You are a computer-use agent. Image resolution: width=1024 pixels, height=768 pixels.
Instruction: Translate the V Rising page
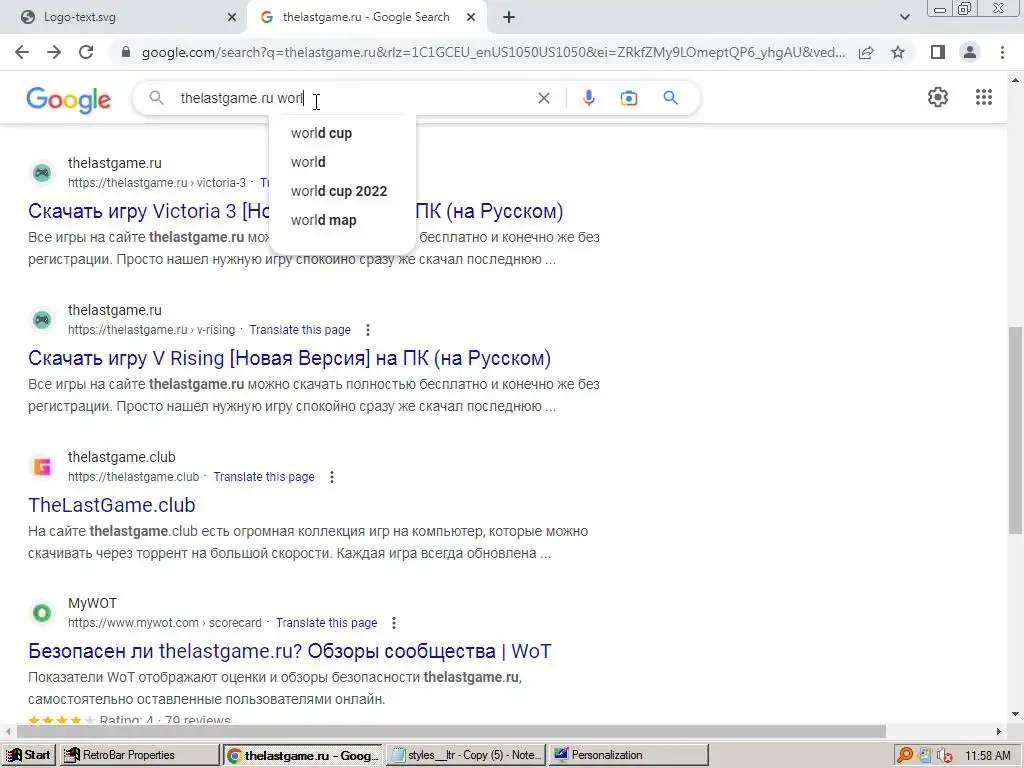click(300, 330)
